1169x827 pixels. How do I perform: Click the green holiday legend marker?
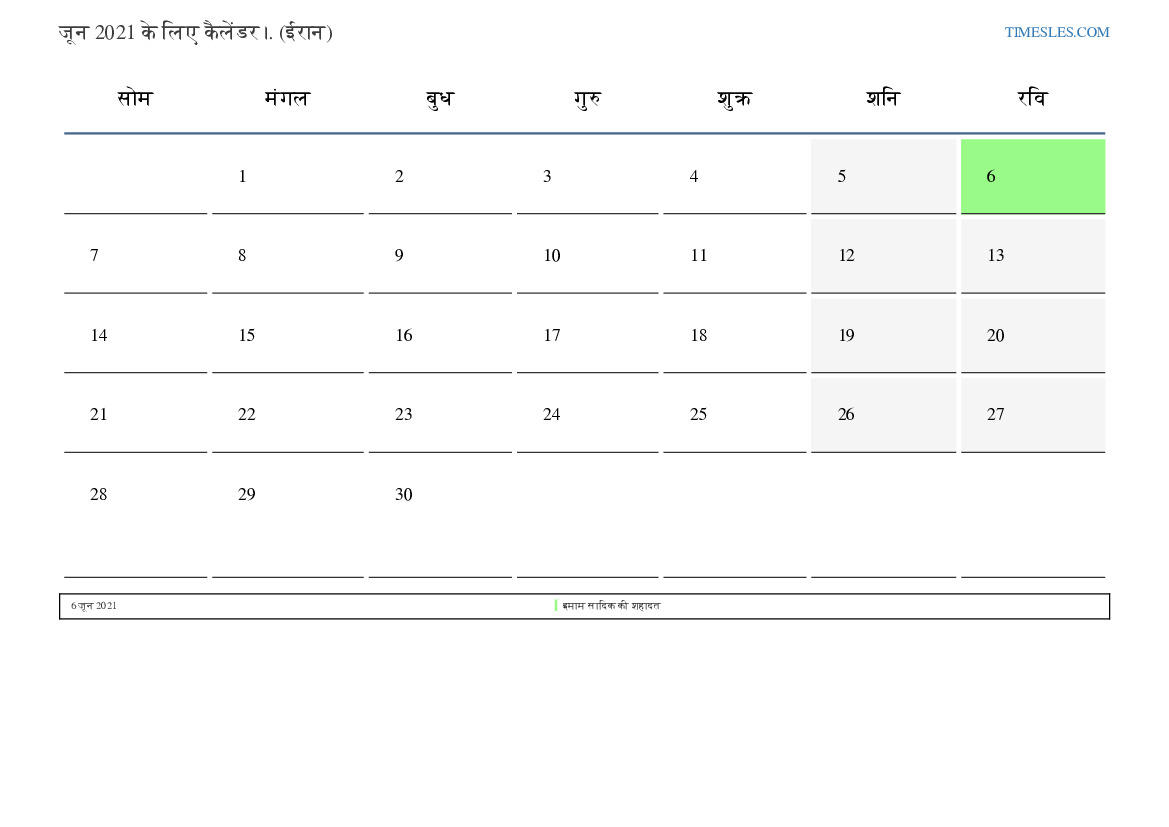[x=556, y=606]
